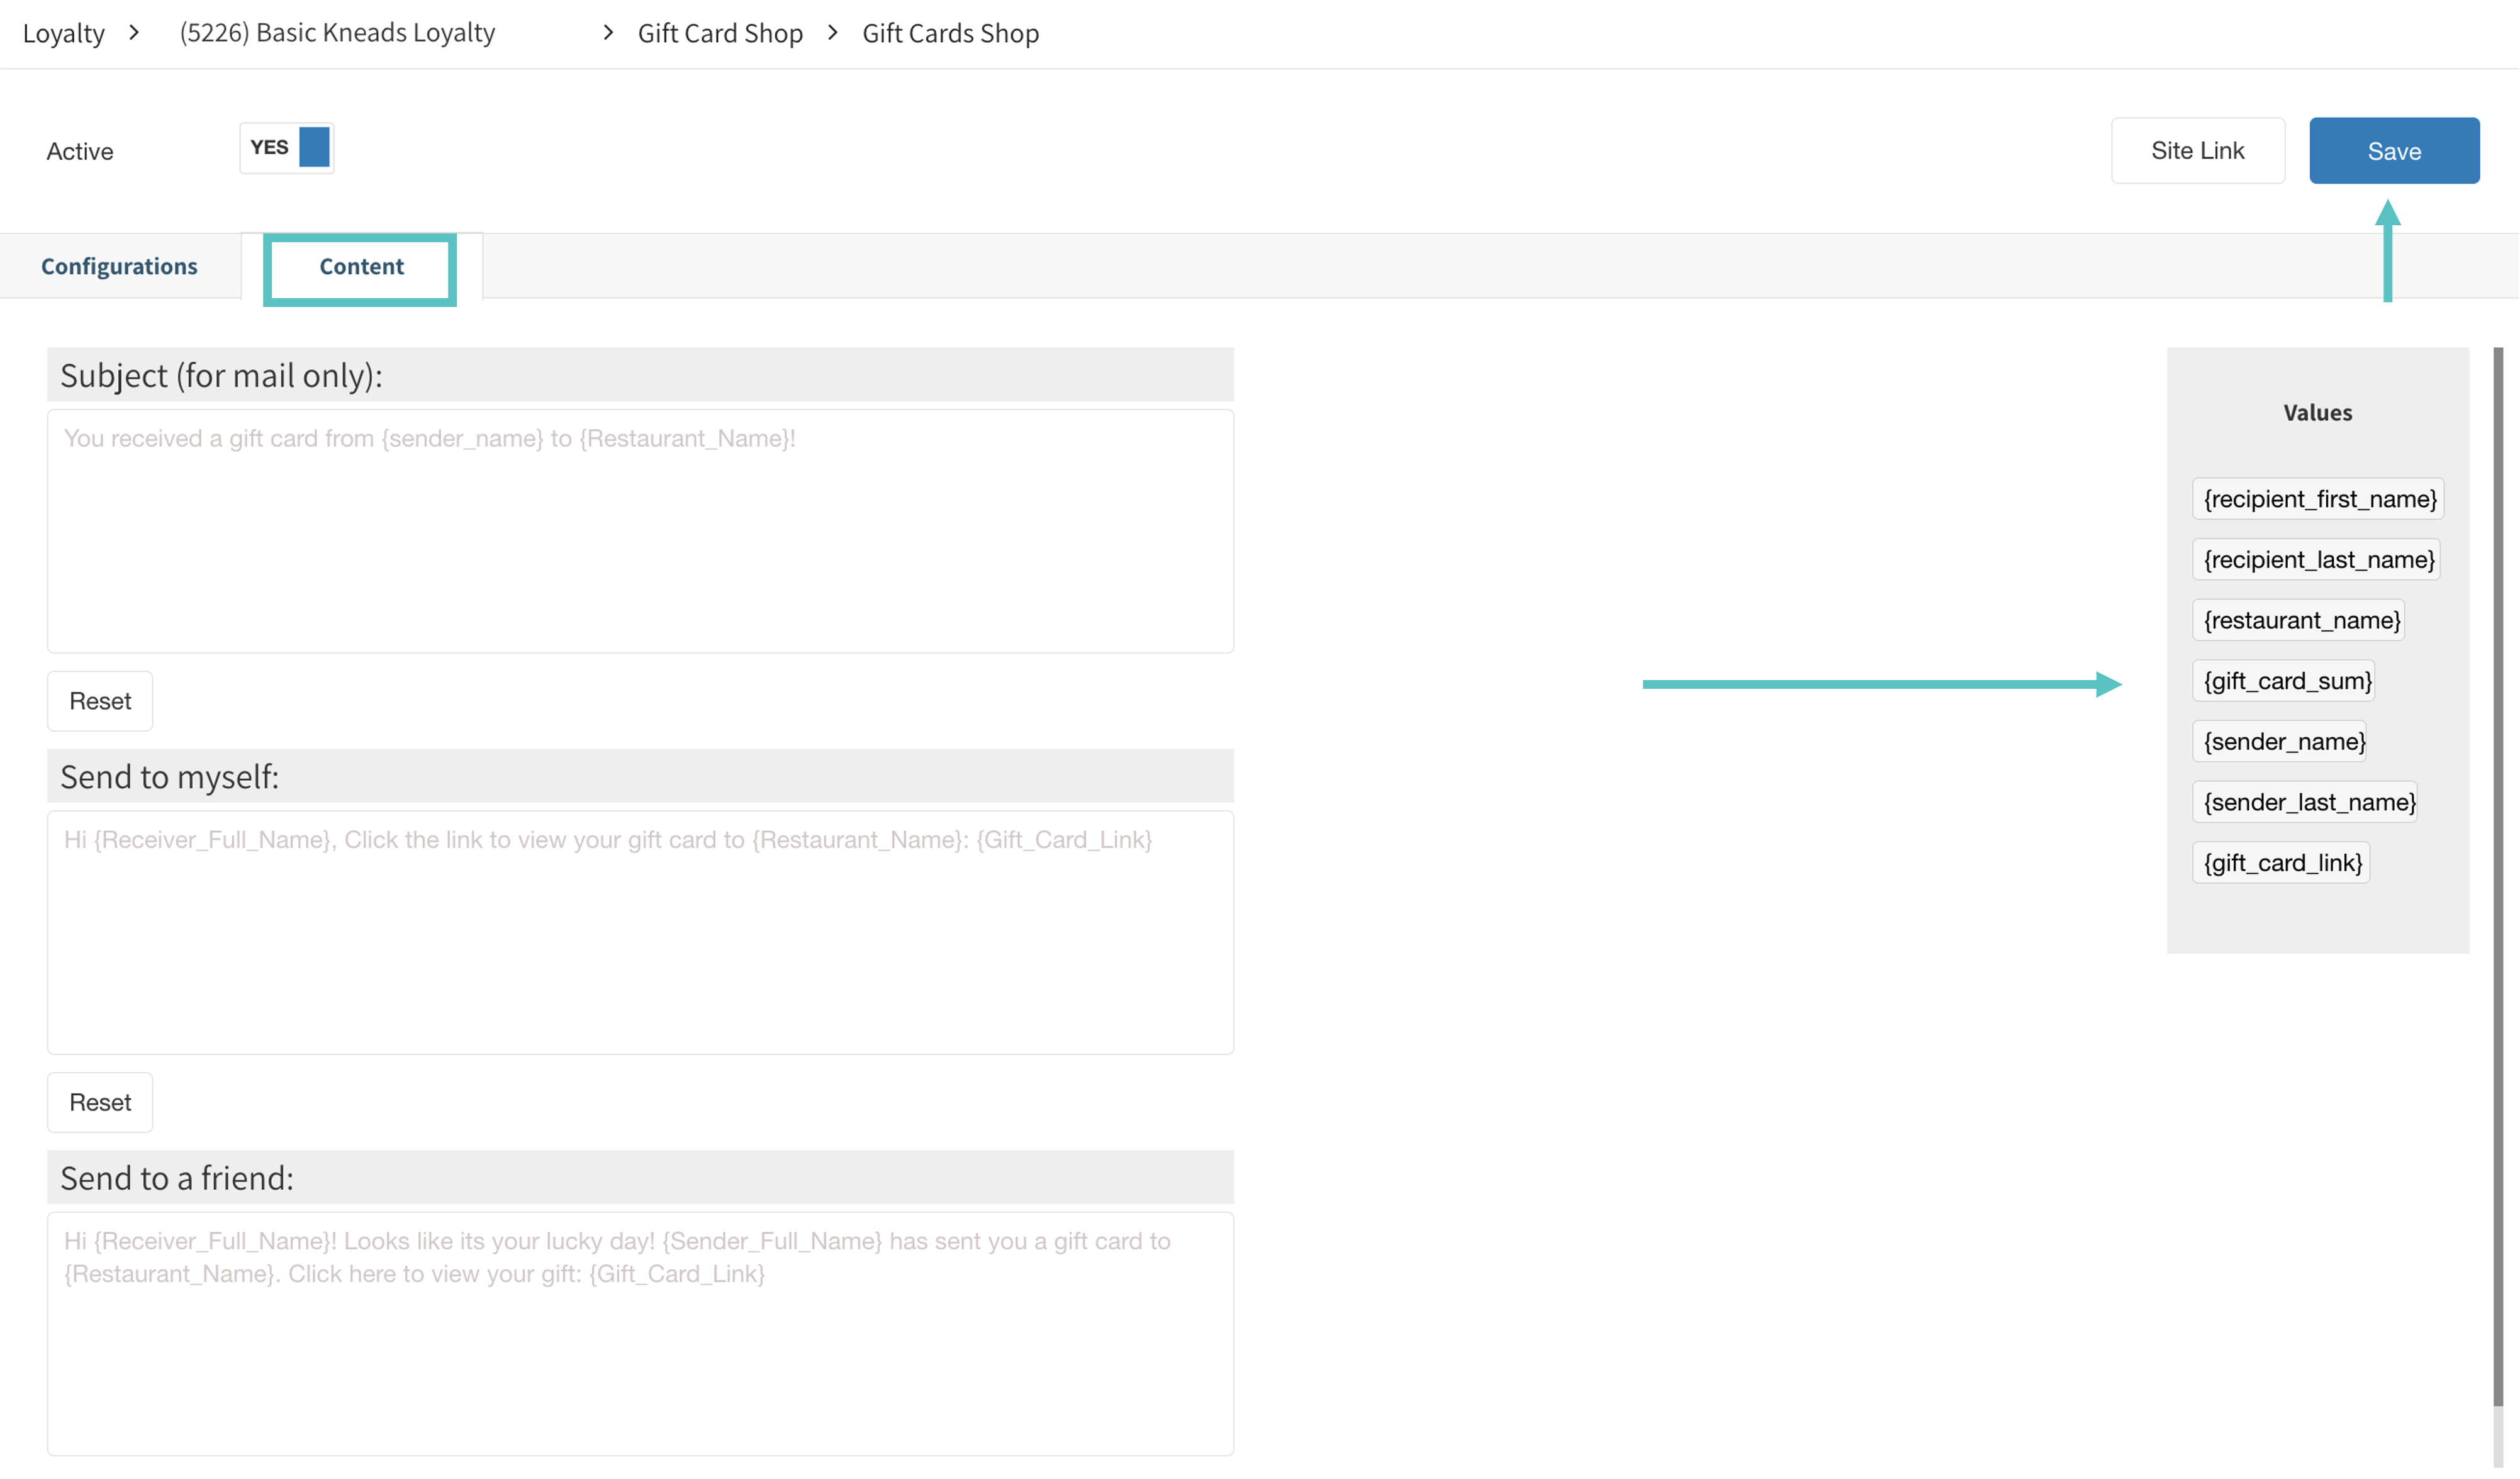Click chevron before Gift Cards Shop

pyautogui.click(x=832, y=33)
